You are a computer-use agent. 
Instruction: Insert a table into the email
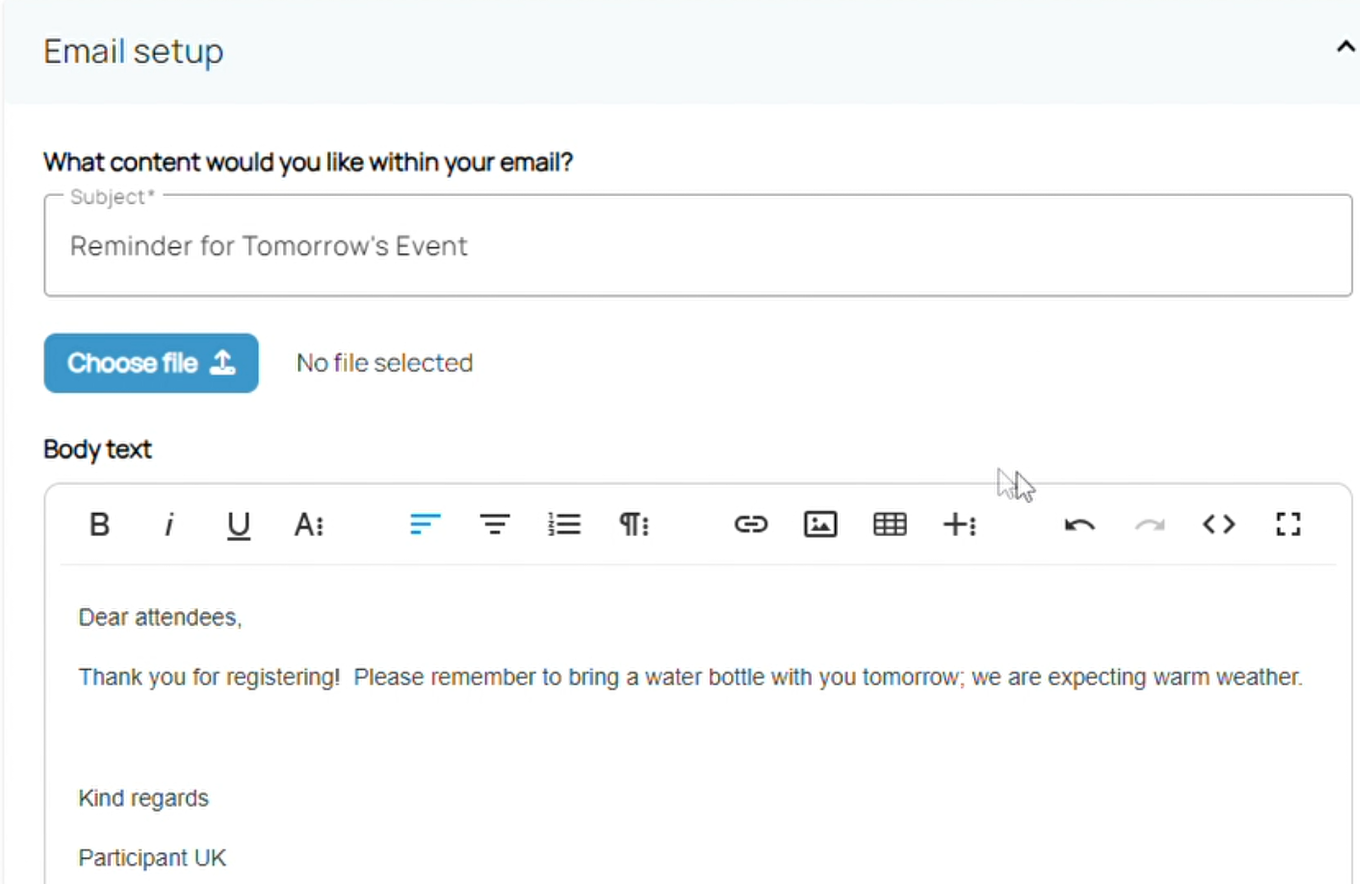tap(889, 524)
